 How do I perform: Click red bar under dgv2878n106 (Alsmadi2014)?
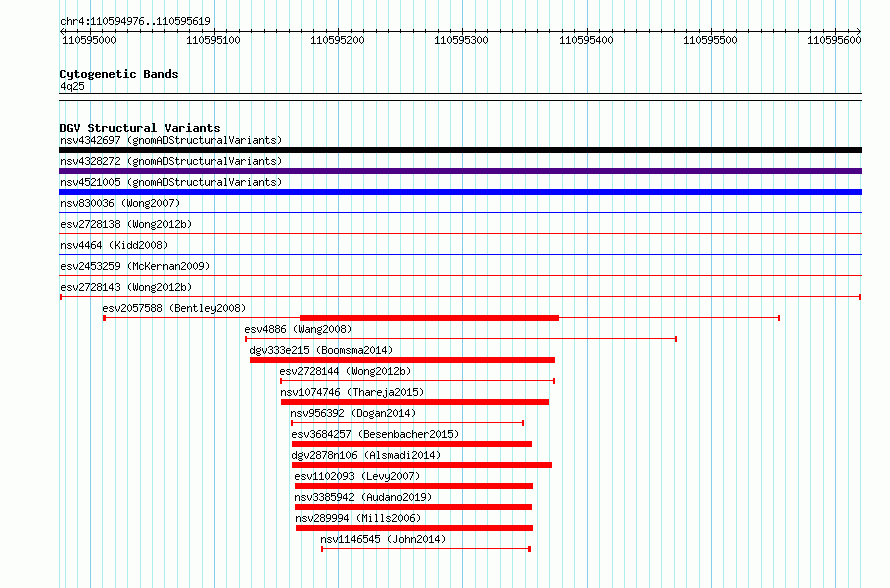pos(422,465)
